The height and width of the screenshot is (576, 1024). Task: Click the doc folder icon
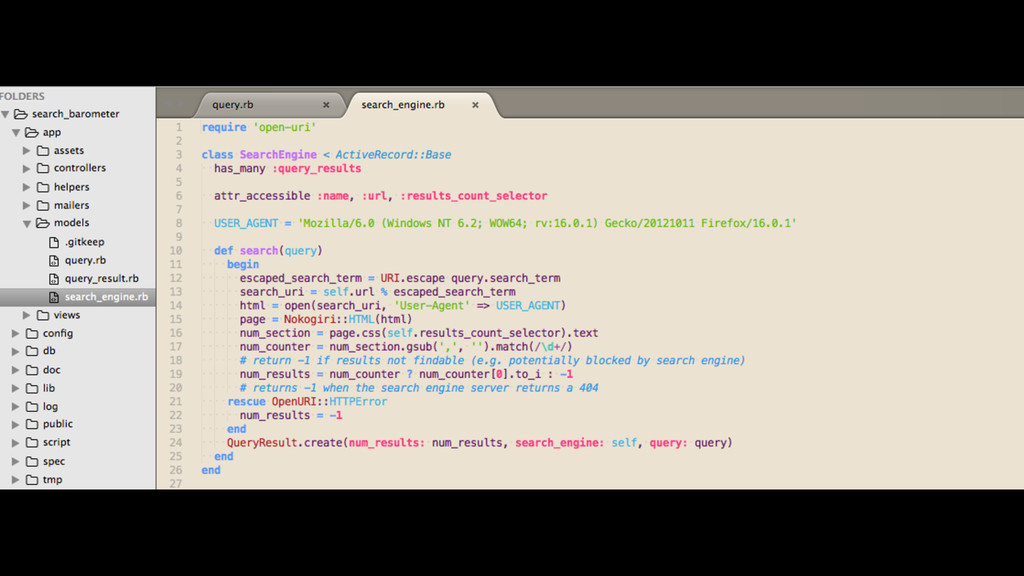(x=32, y=370)
